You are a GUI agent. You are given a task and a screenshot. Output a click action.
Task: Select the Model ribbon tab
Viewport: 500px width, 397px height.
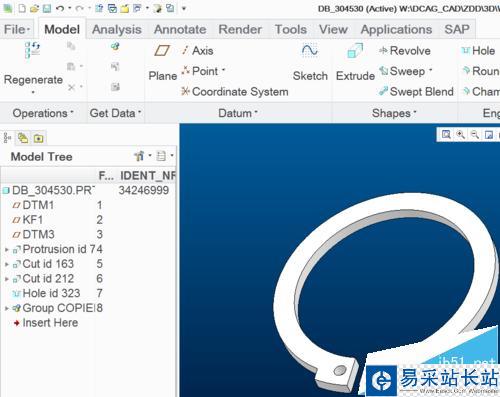(62, 29)
